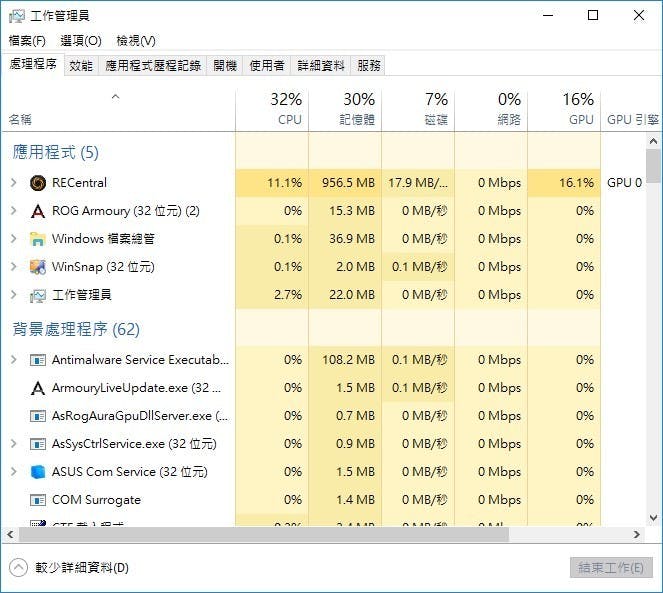Click the Antimalware Service Executable icon
663x593 pixels.
[38, 360]
